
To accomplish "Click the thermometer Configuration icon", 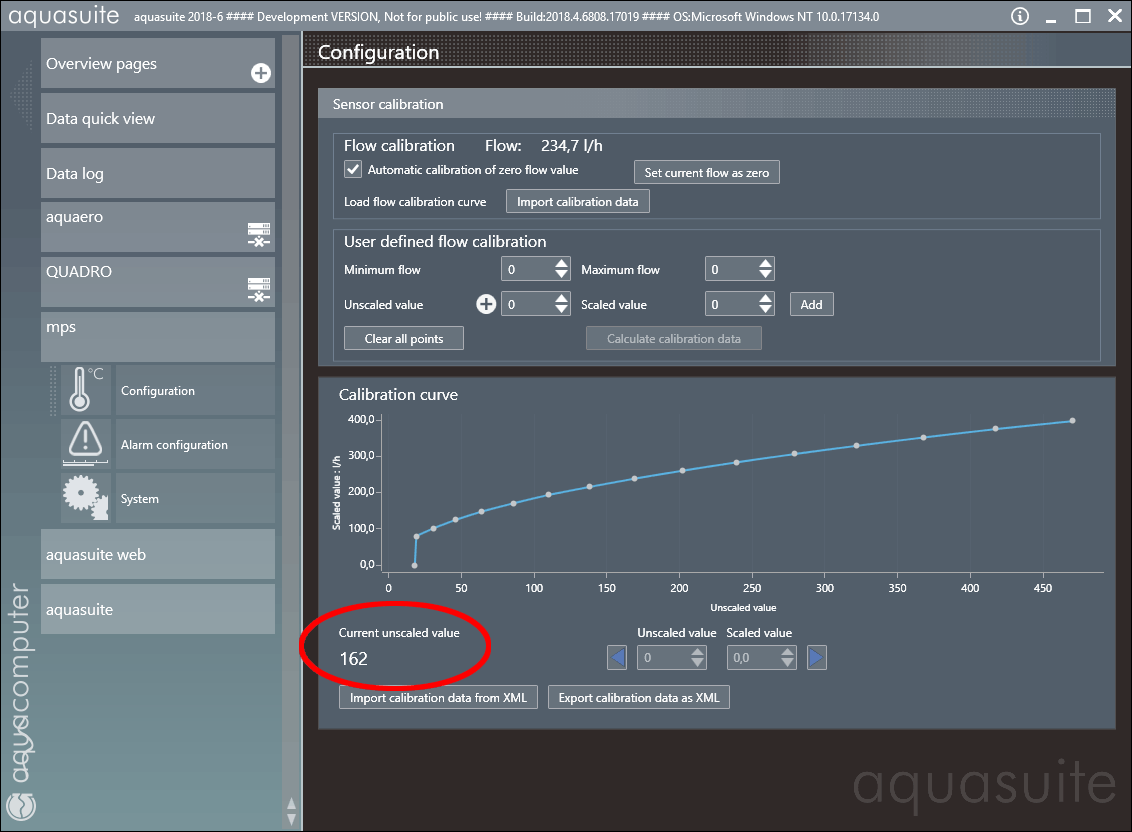I will click(x=86, y=390).
